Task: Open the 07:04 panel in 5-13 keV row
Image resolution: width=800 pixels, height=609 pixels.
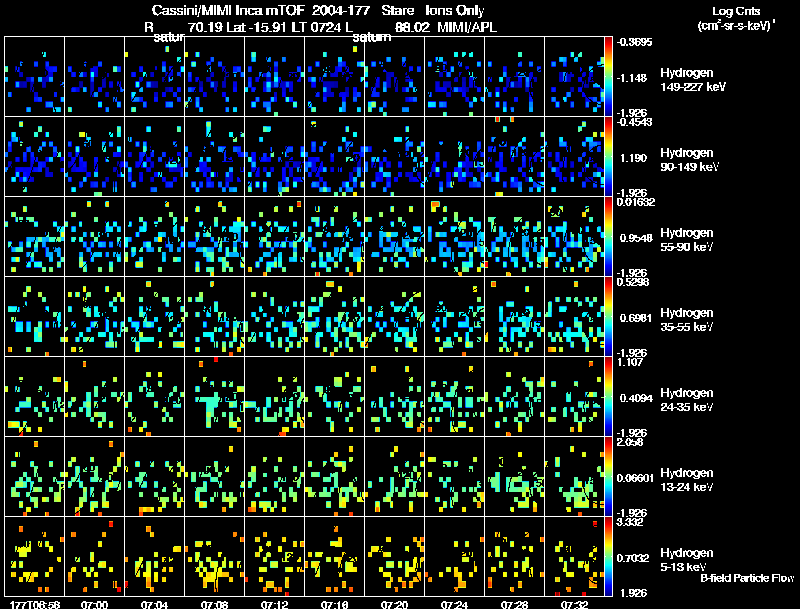Action: (x=155, y=556)
